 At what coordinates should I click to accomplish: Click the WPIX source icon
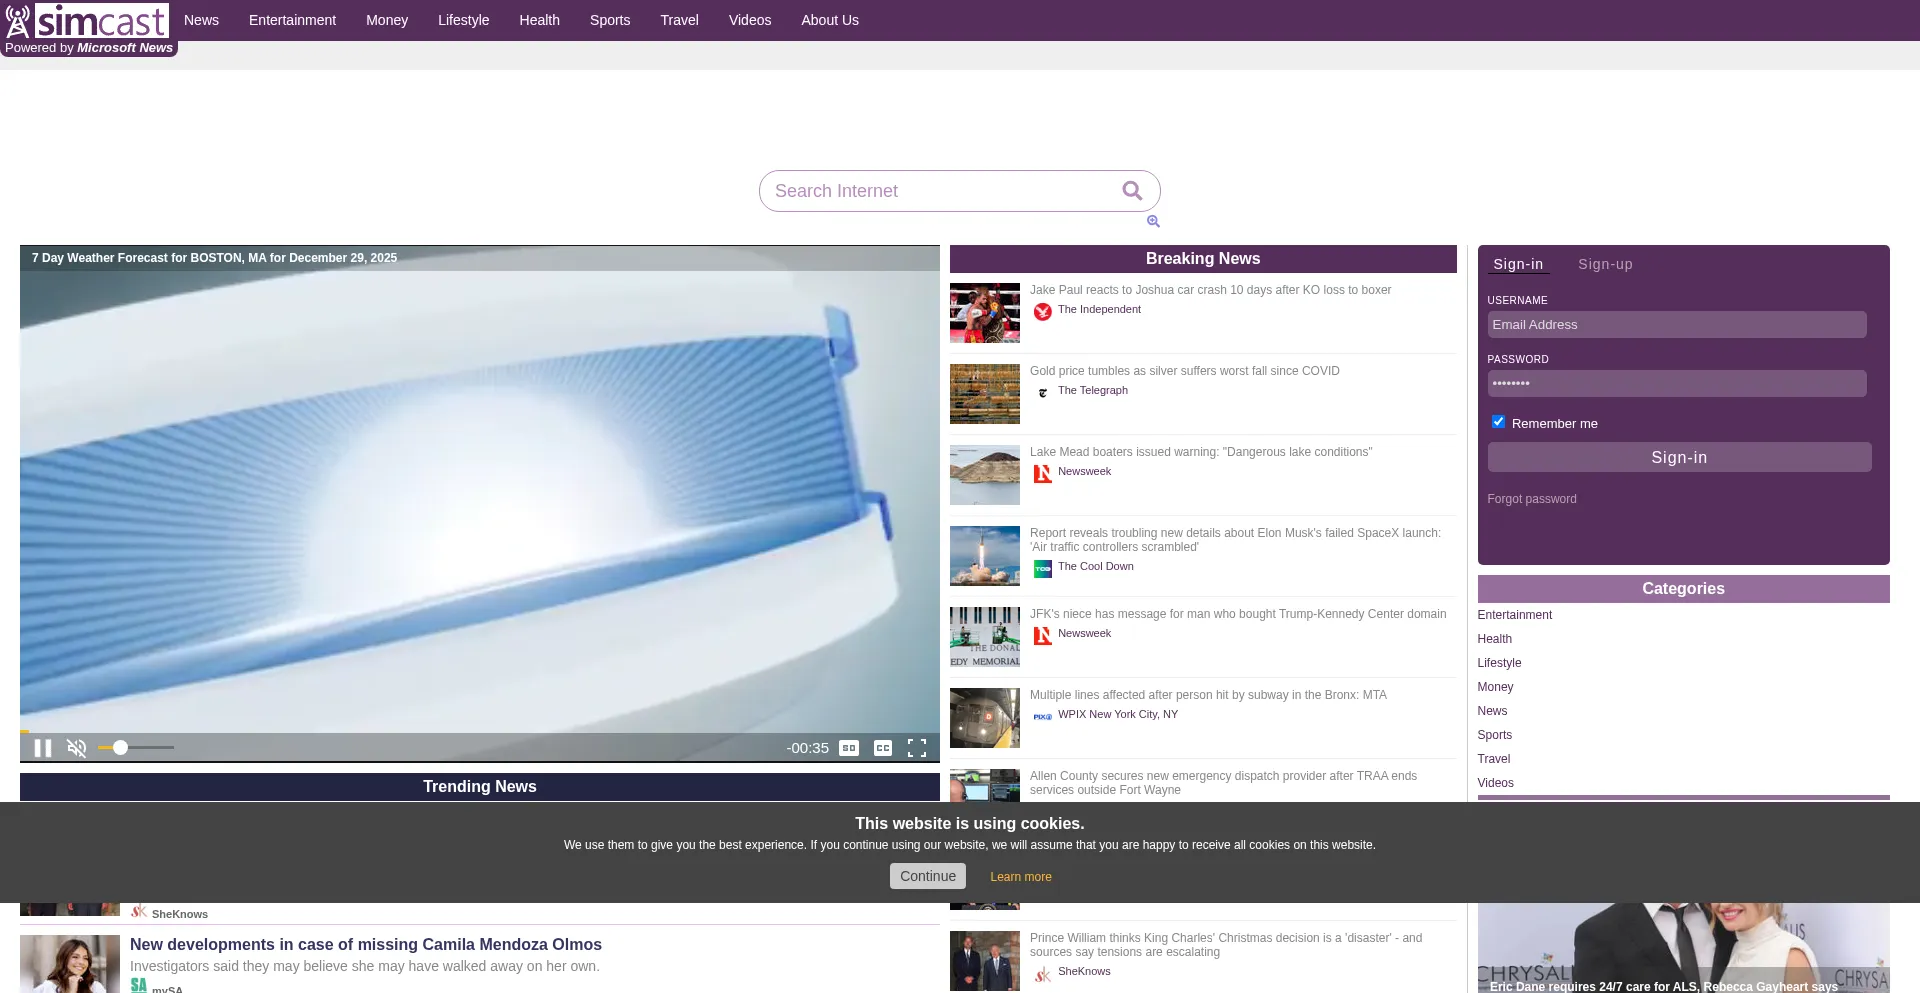coord(1043,717)
